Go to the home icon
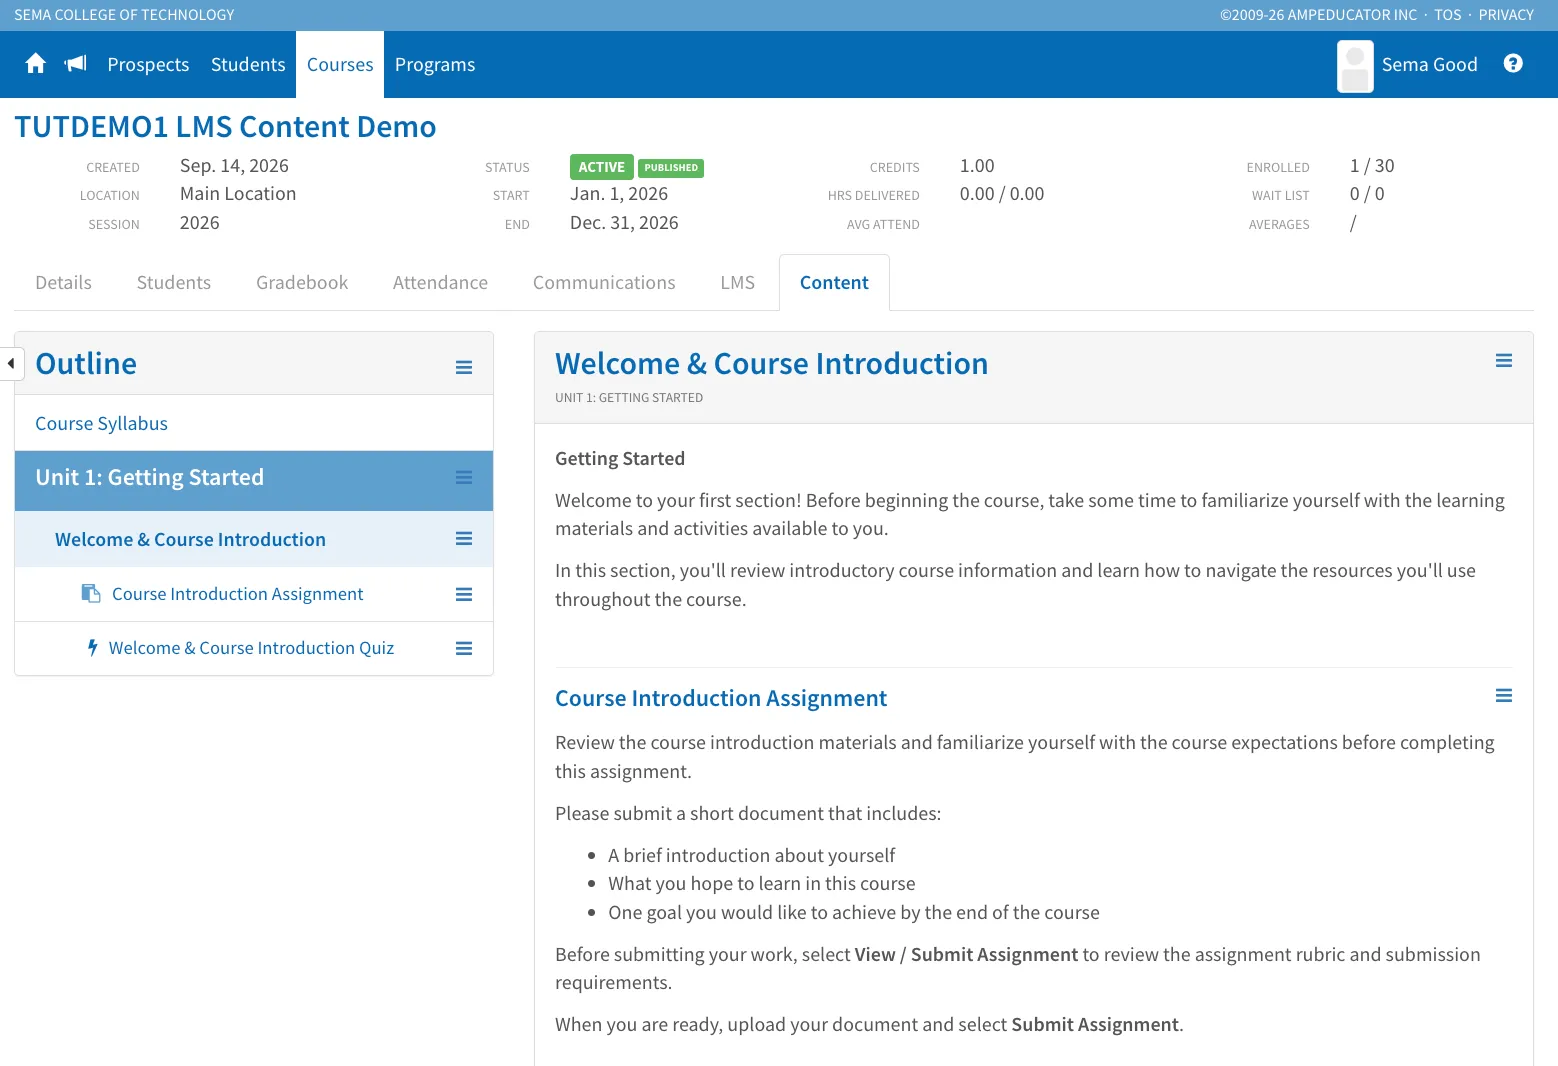This screenshot has width=1558, height=1066. [x=36, y=64]
